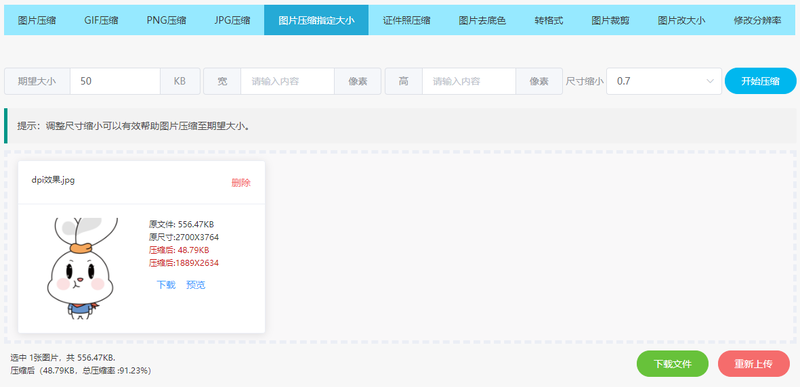Open the 证件照压缩 tab

pyautogui.click(x=406, y=20)
